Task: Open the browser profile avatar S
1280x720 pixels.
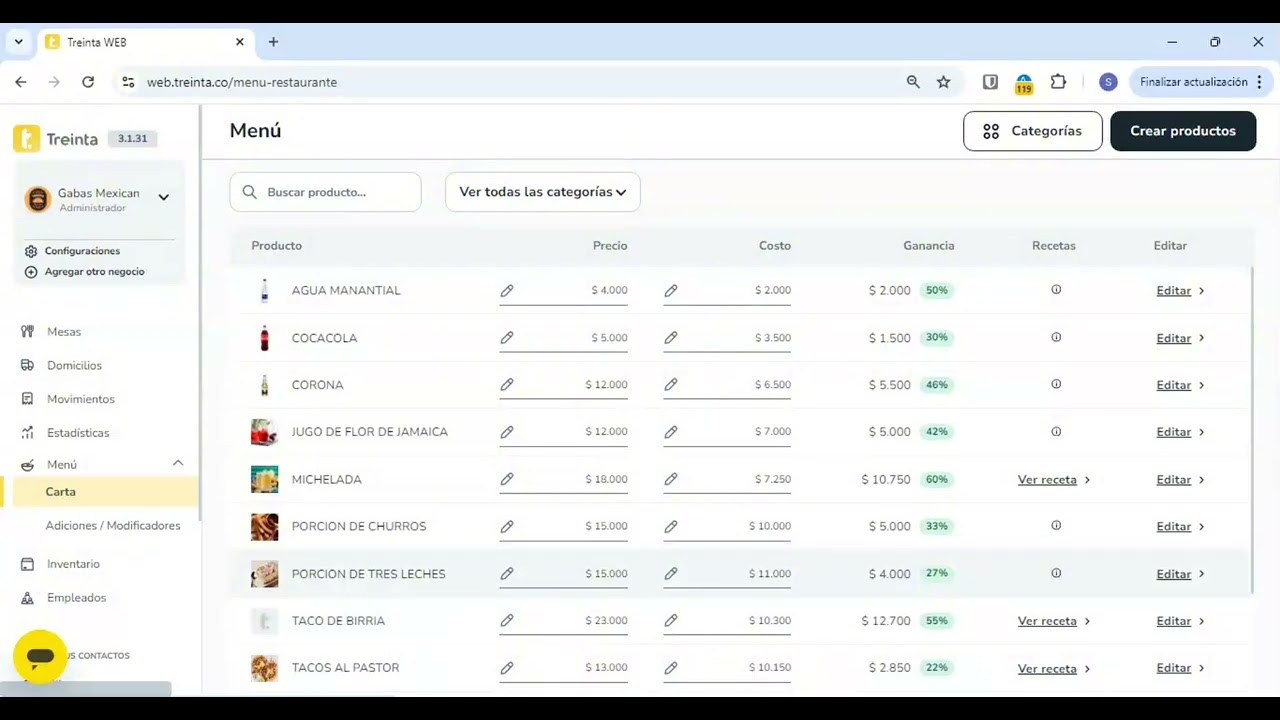Action: click(1108, 82)
